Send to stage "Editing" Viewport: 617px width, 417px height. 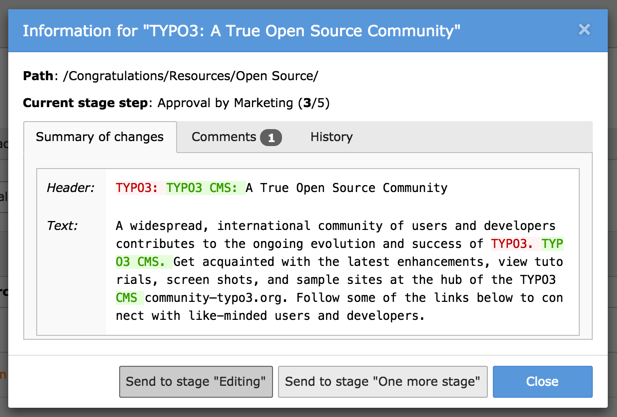[x=196, y=381]
